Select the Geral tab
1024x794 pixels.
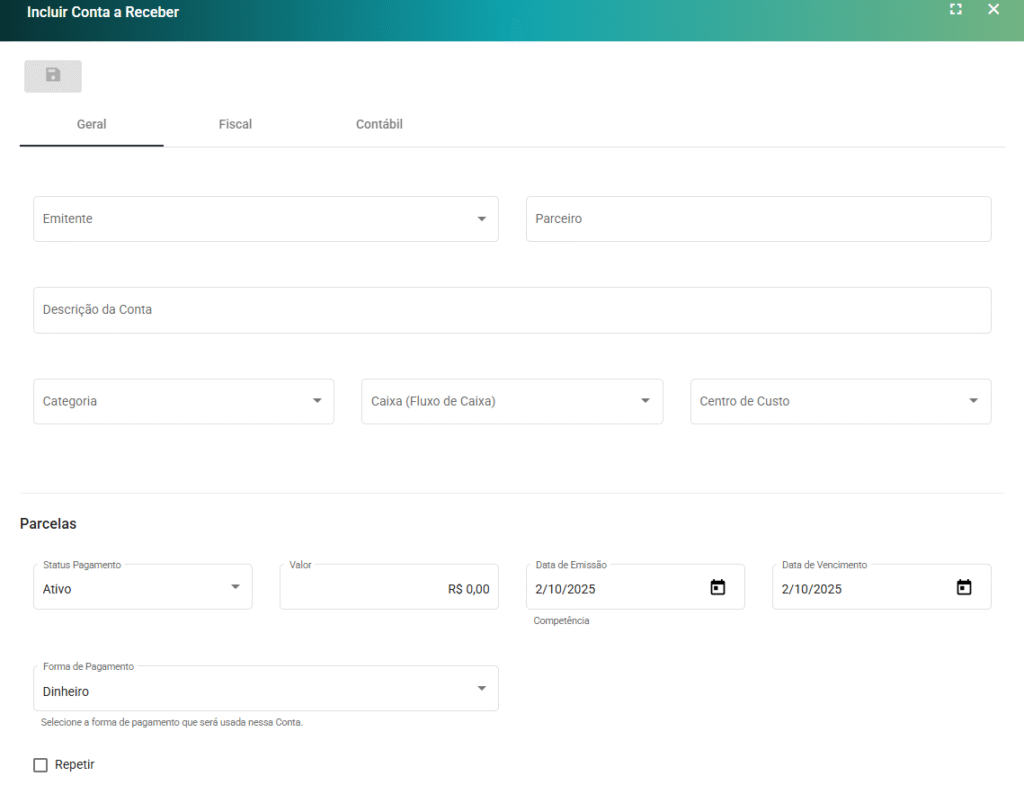click(91, 125)
